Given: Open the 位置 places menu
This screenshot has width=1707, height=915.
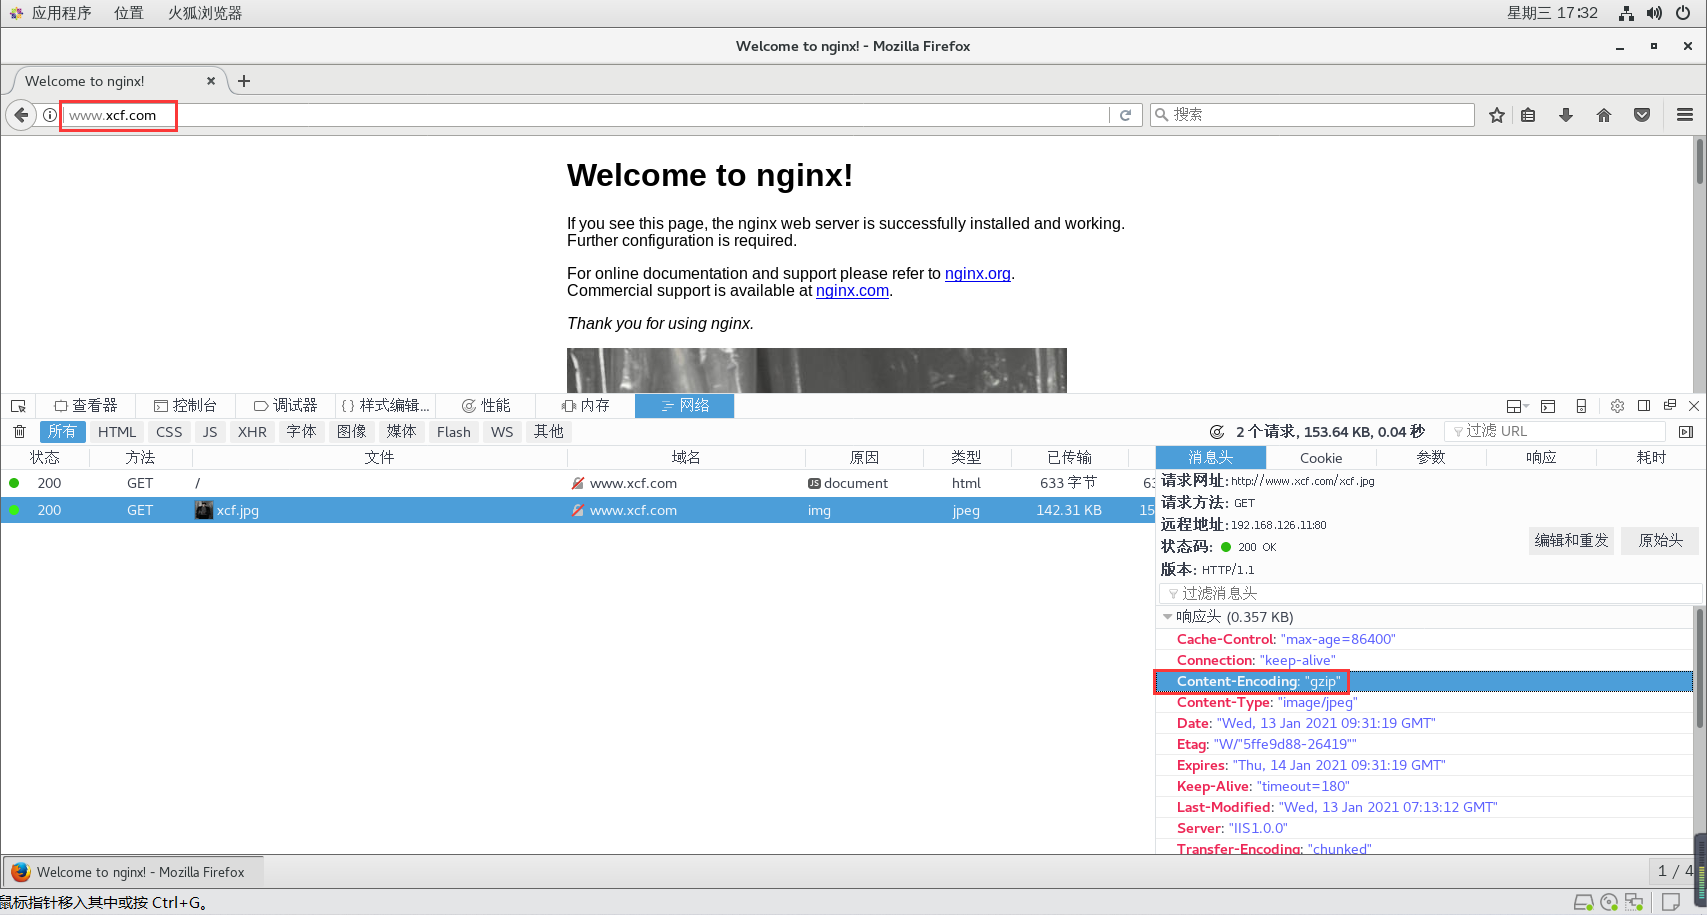Looking at the screenshot, I should pyautogui.click(x=128, y=13).
